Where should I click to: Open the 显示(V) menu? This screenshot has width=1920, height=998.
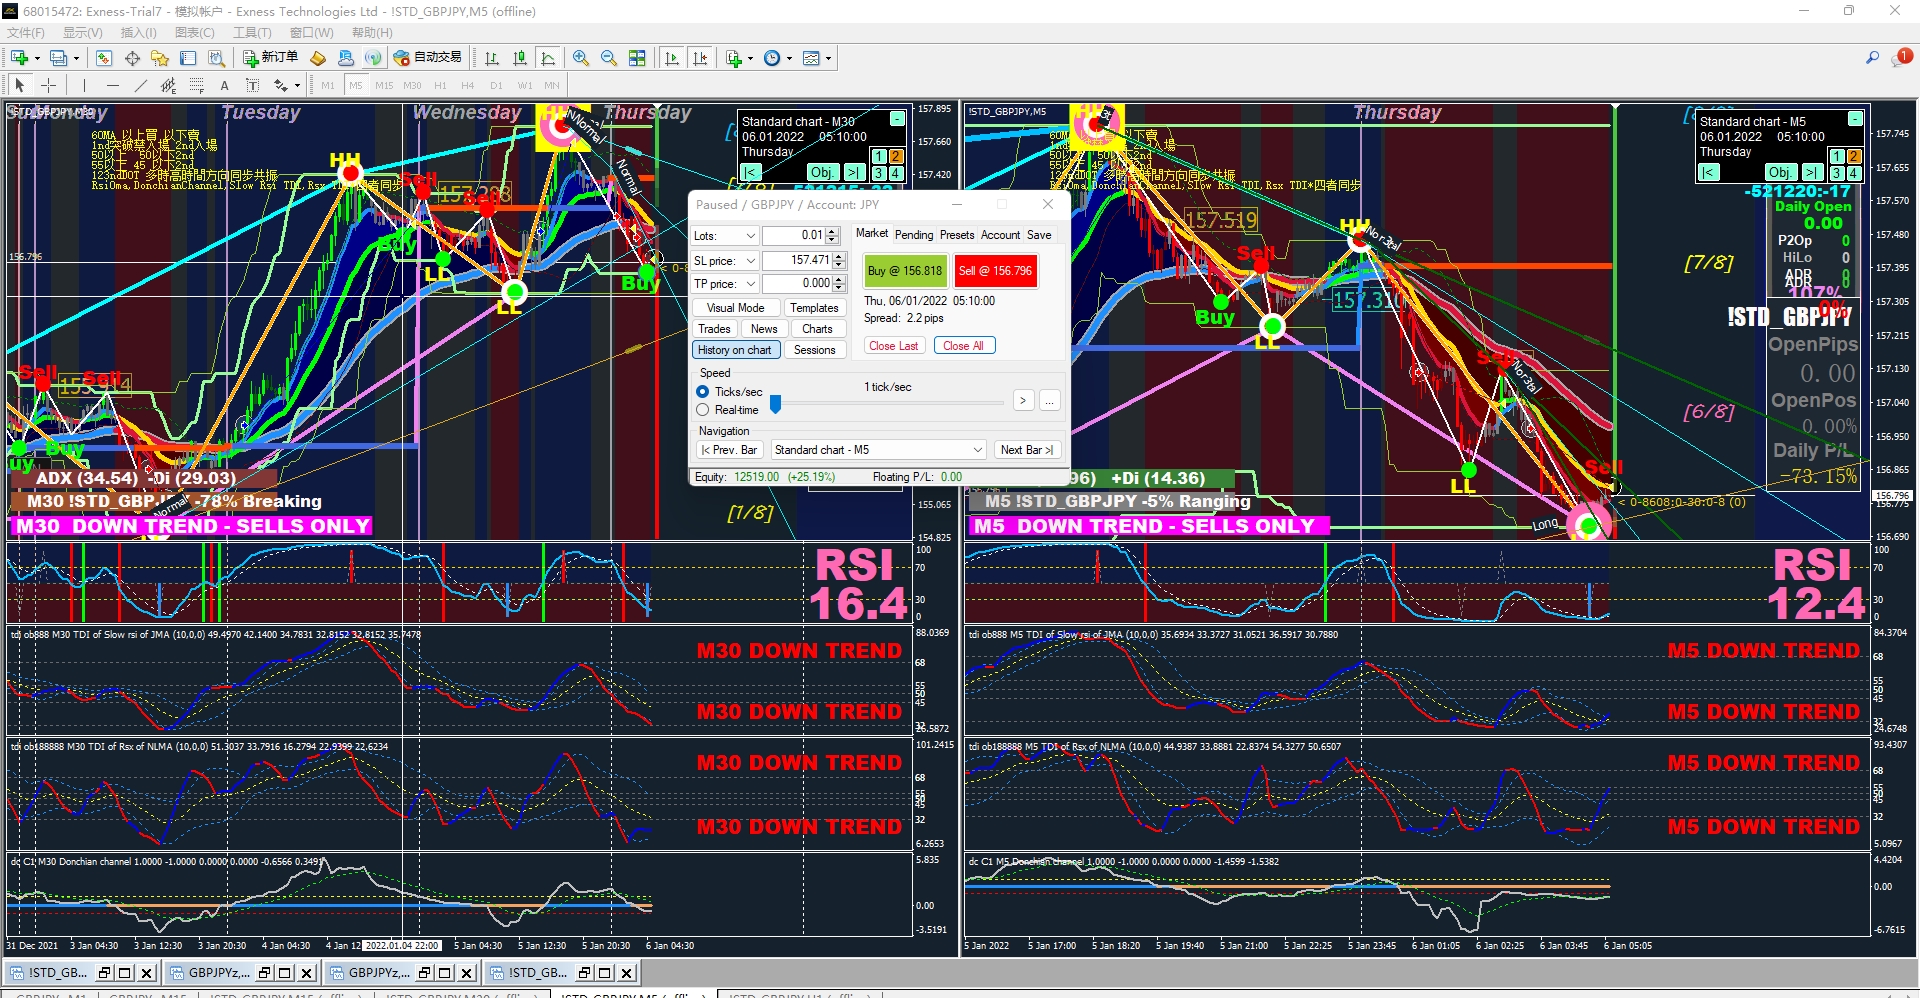click(83, 33)
